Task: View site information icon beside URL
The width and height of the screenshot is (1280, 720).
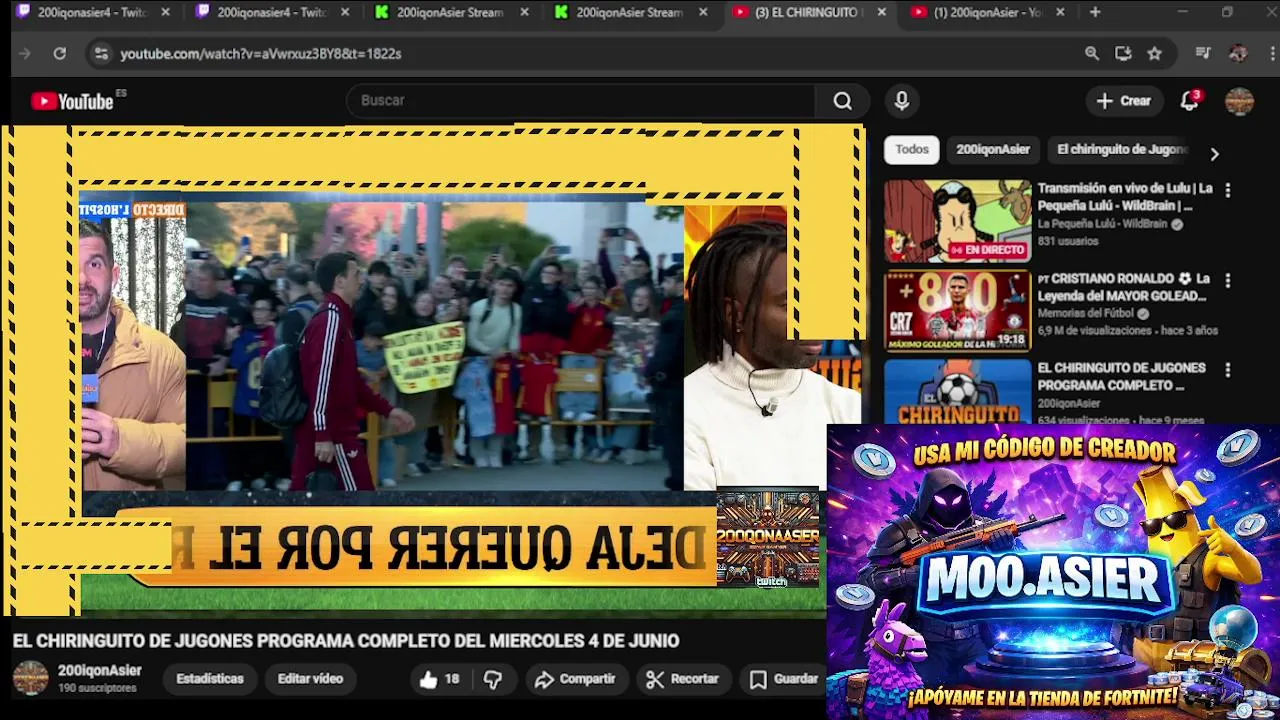Action: point(101,54)
